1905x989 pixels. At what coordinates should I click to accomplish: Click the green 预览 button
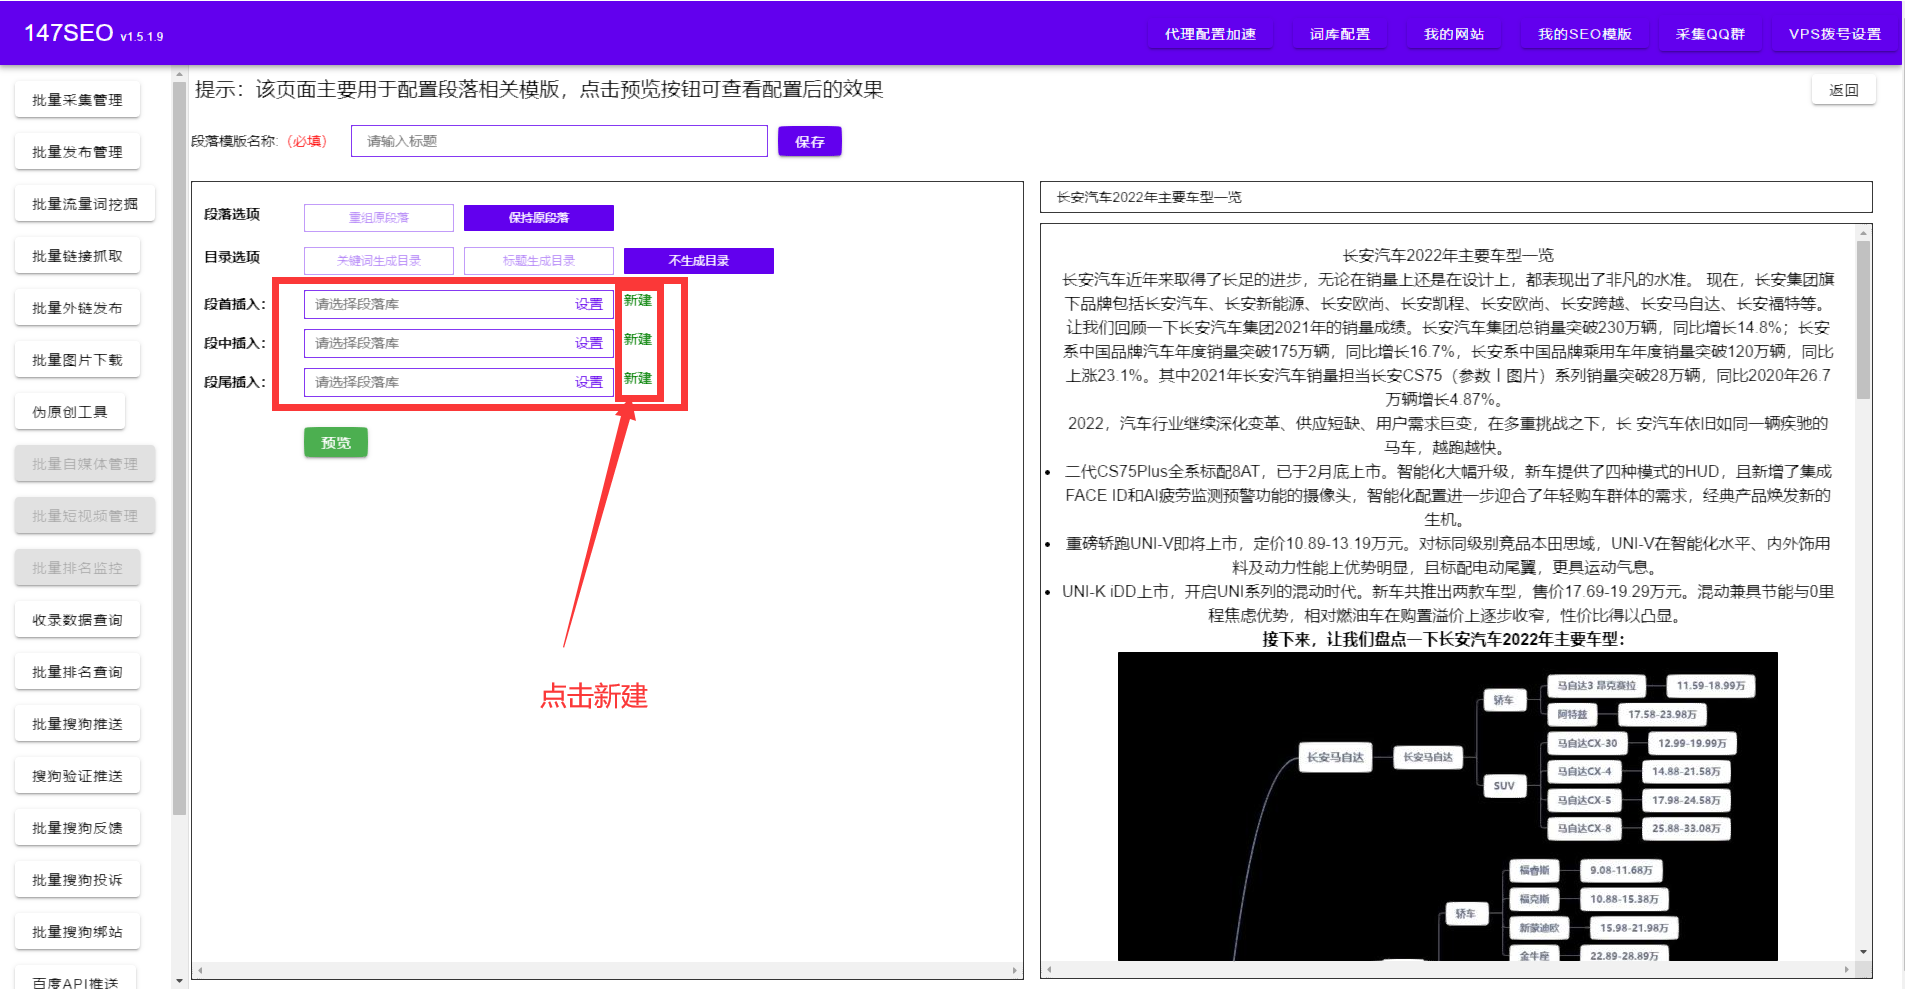coord(336,442)
